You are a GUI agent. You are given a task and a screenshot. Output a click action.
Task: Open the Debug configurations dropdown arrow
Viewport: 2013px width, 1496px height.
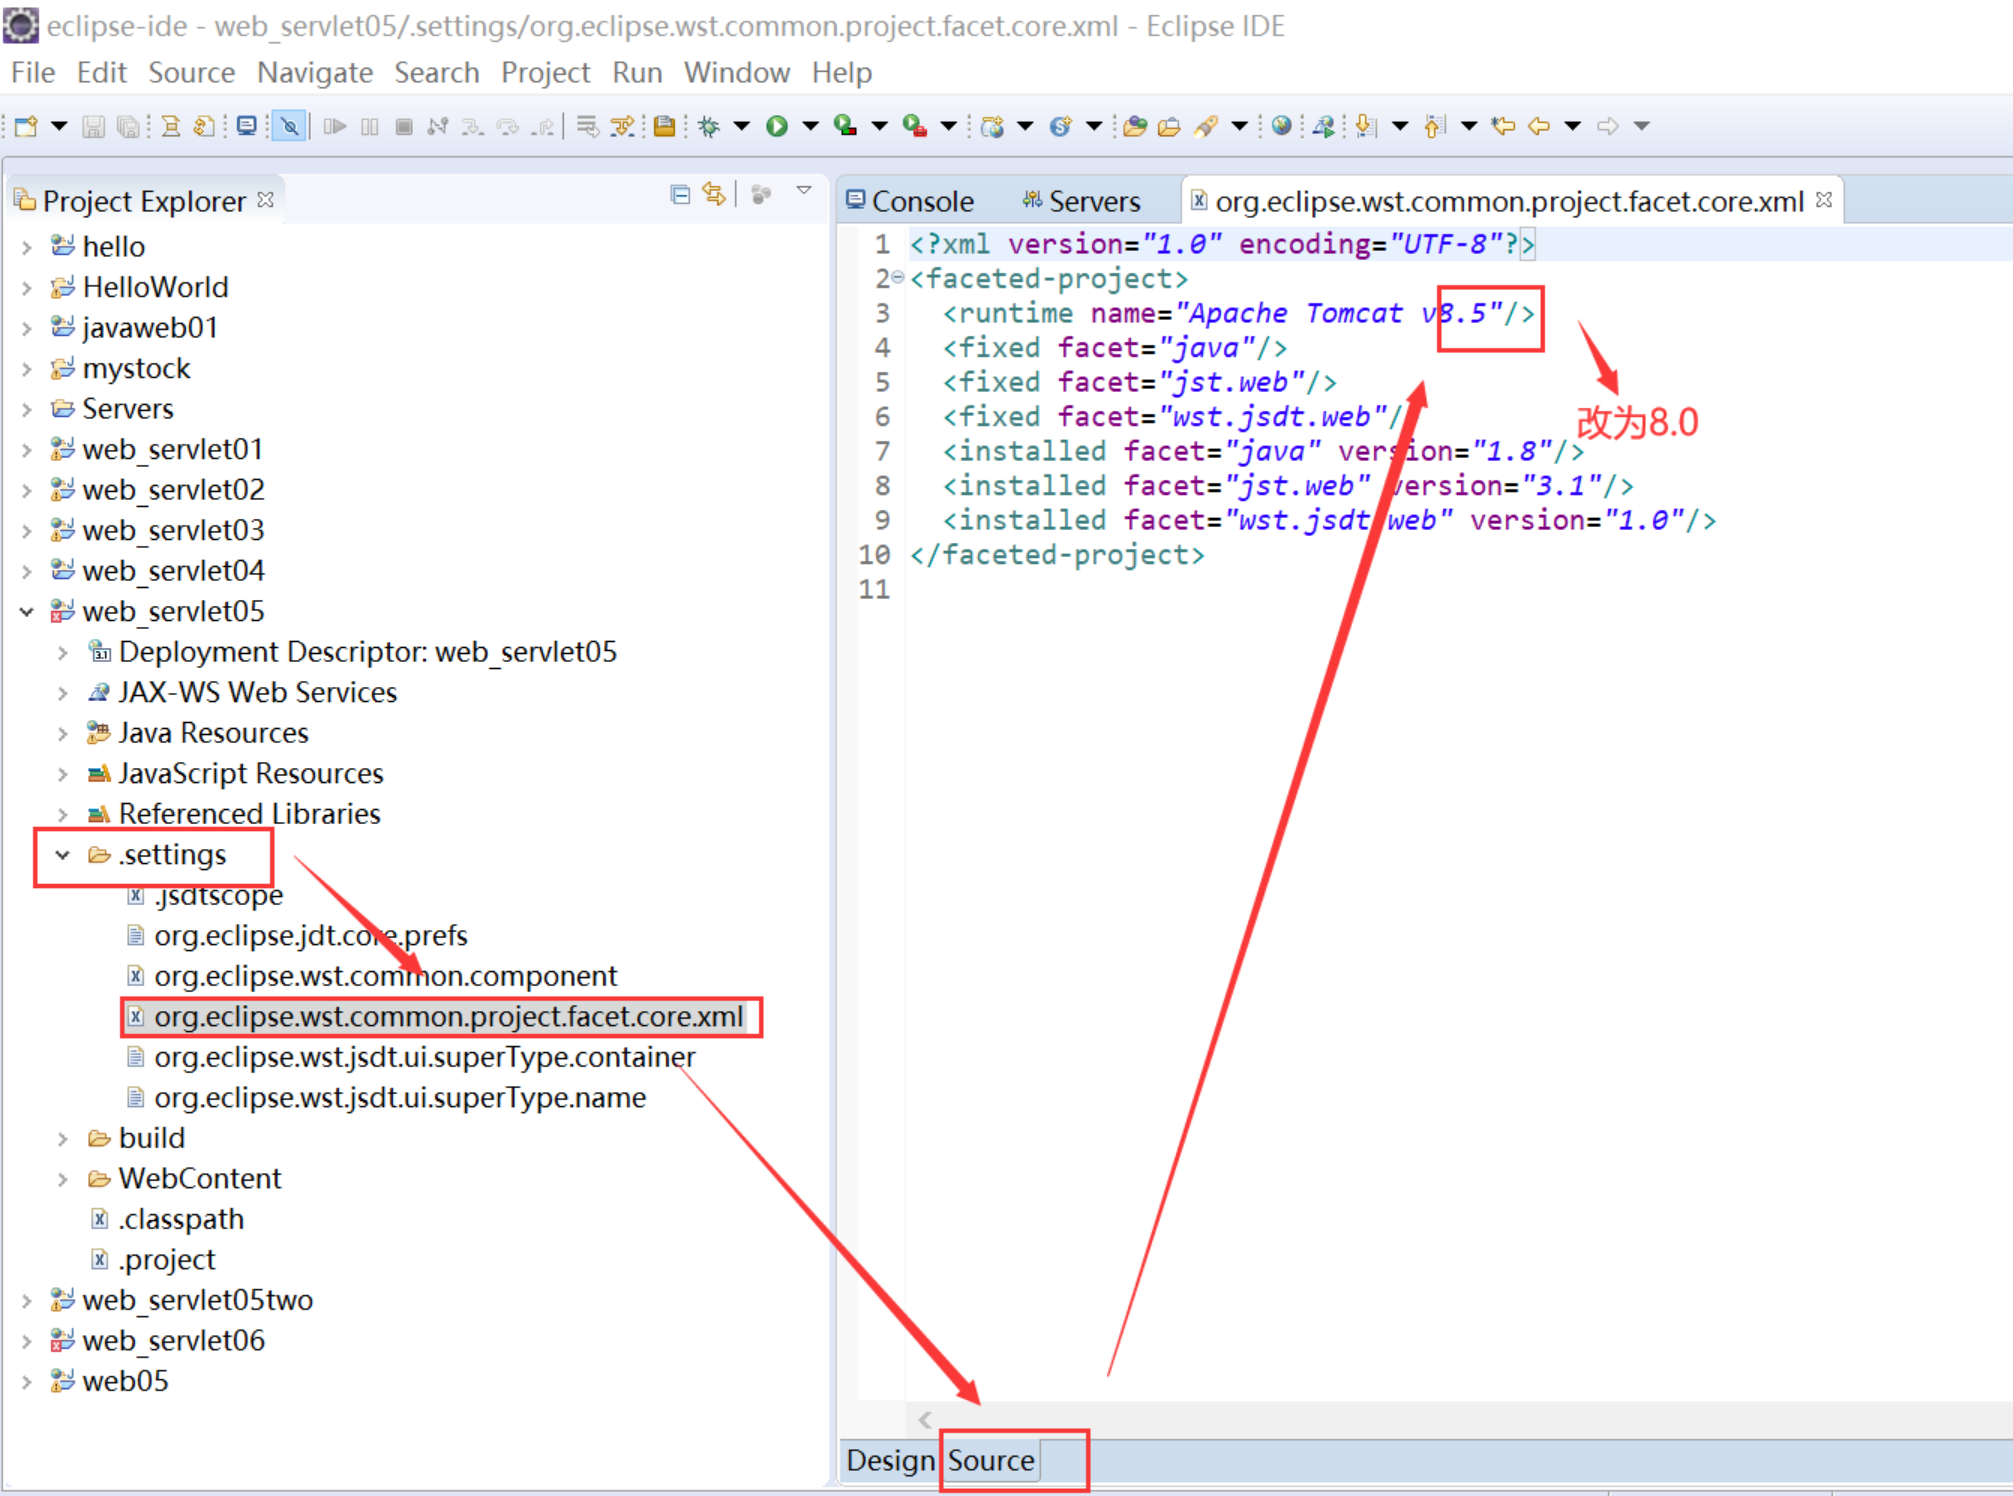pos(742,126)
